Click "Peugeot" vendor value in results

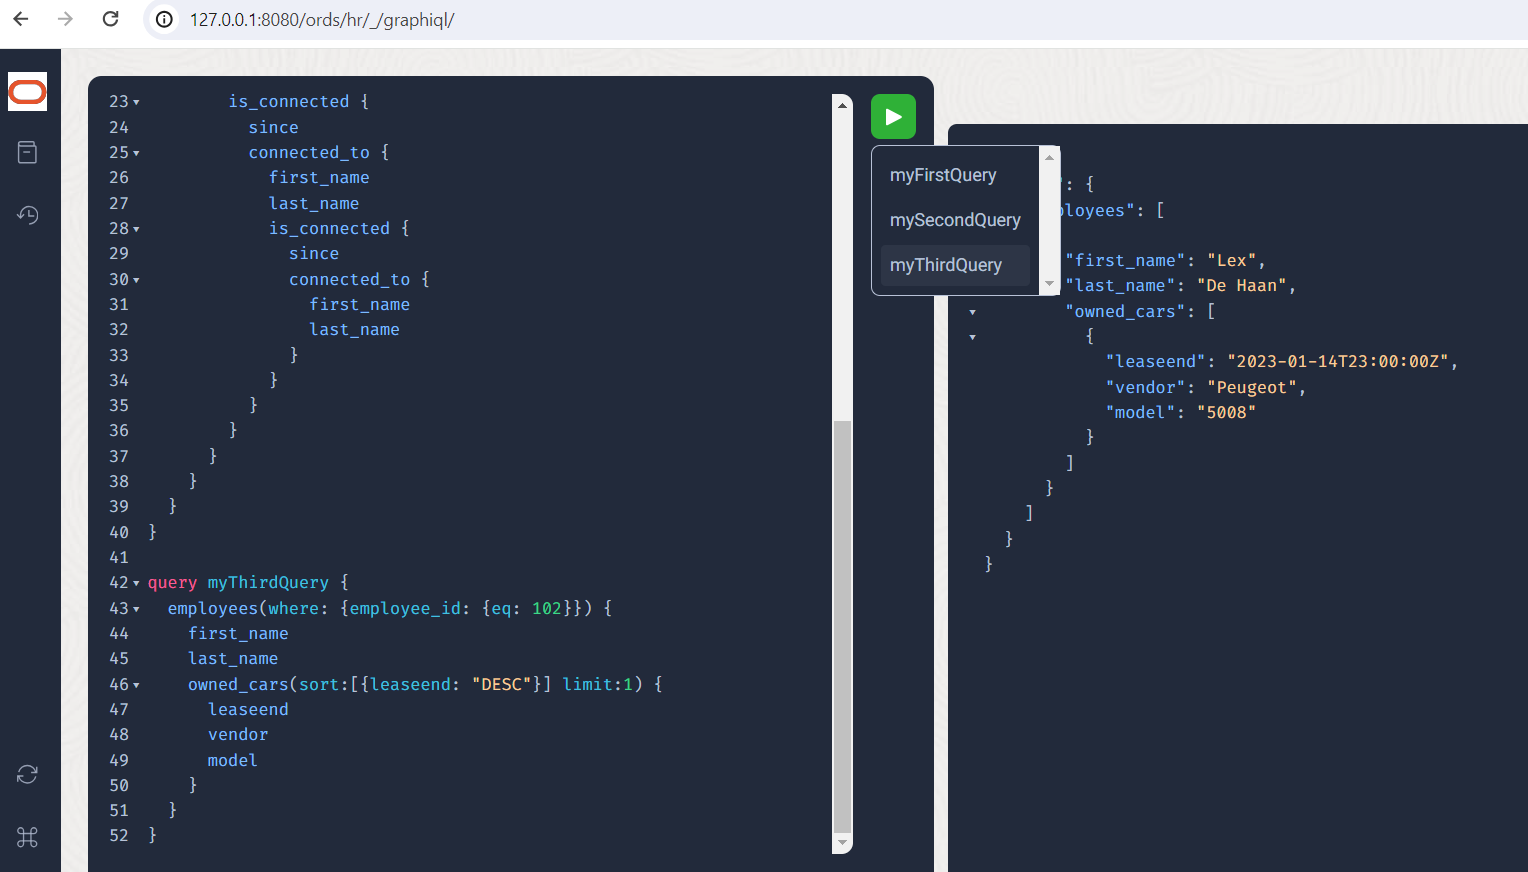pyautogui.click(x=1251, y=387)
